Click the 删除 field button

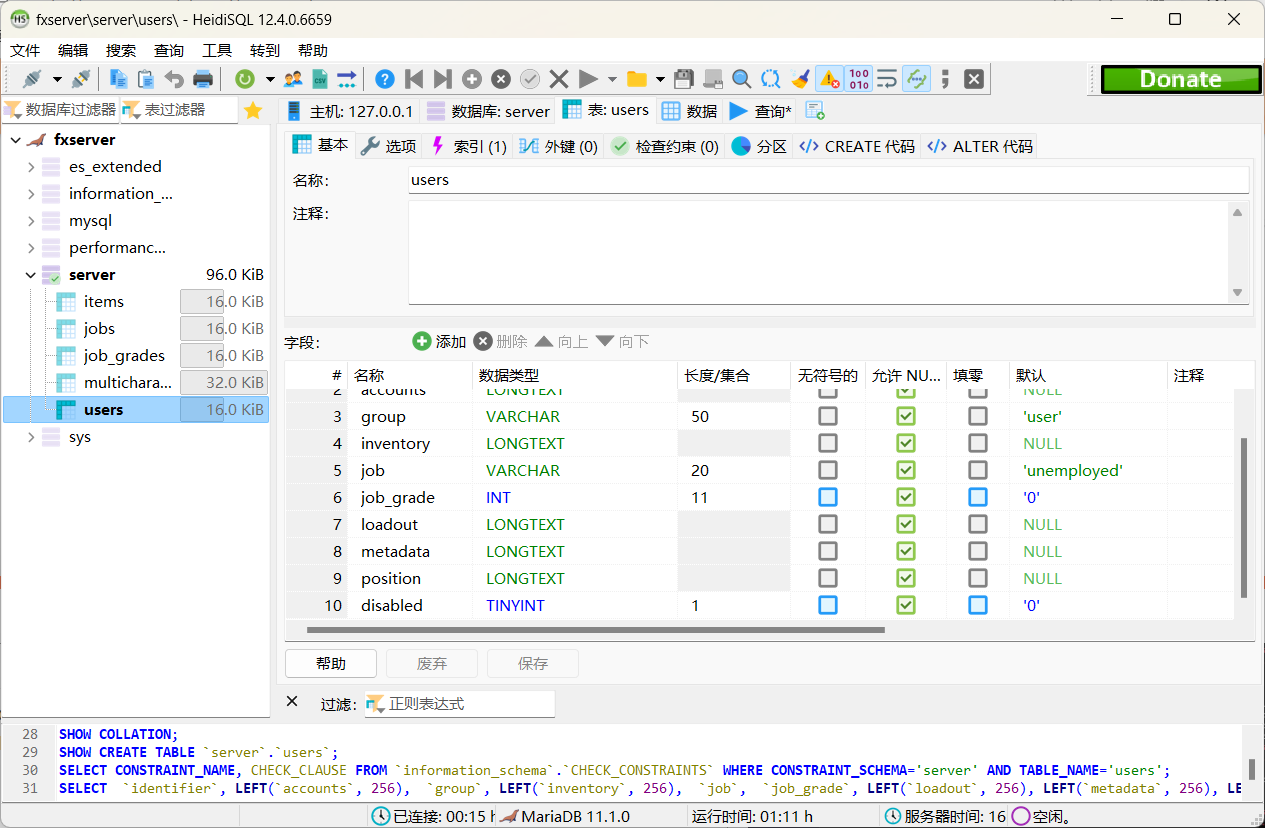pos(500,341)
